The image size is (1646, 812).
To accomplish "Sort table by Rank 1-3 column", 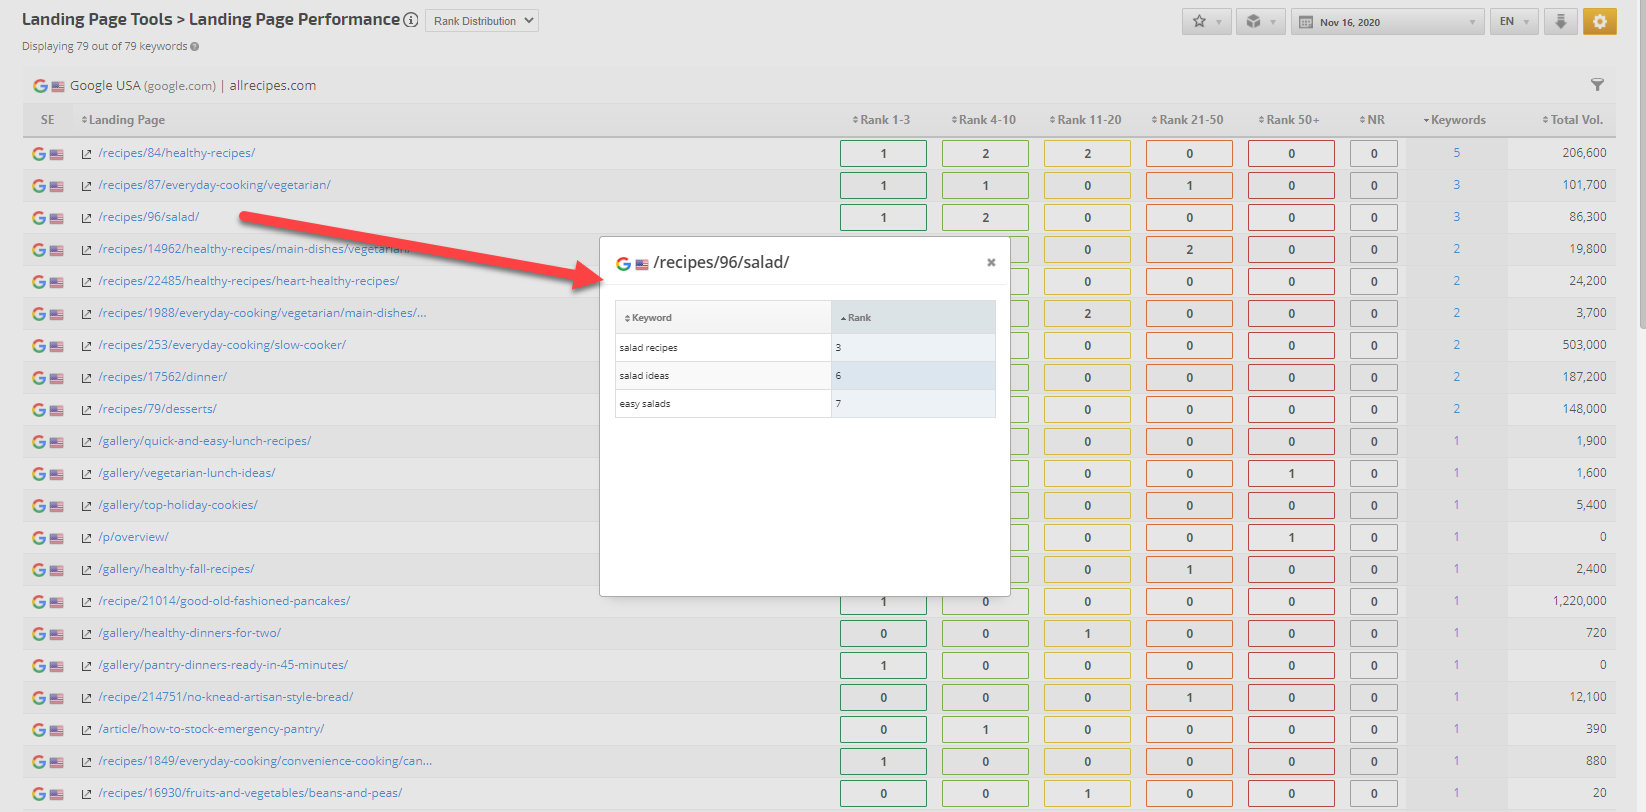I will (882, 120).
